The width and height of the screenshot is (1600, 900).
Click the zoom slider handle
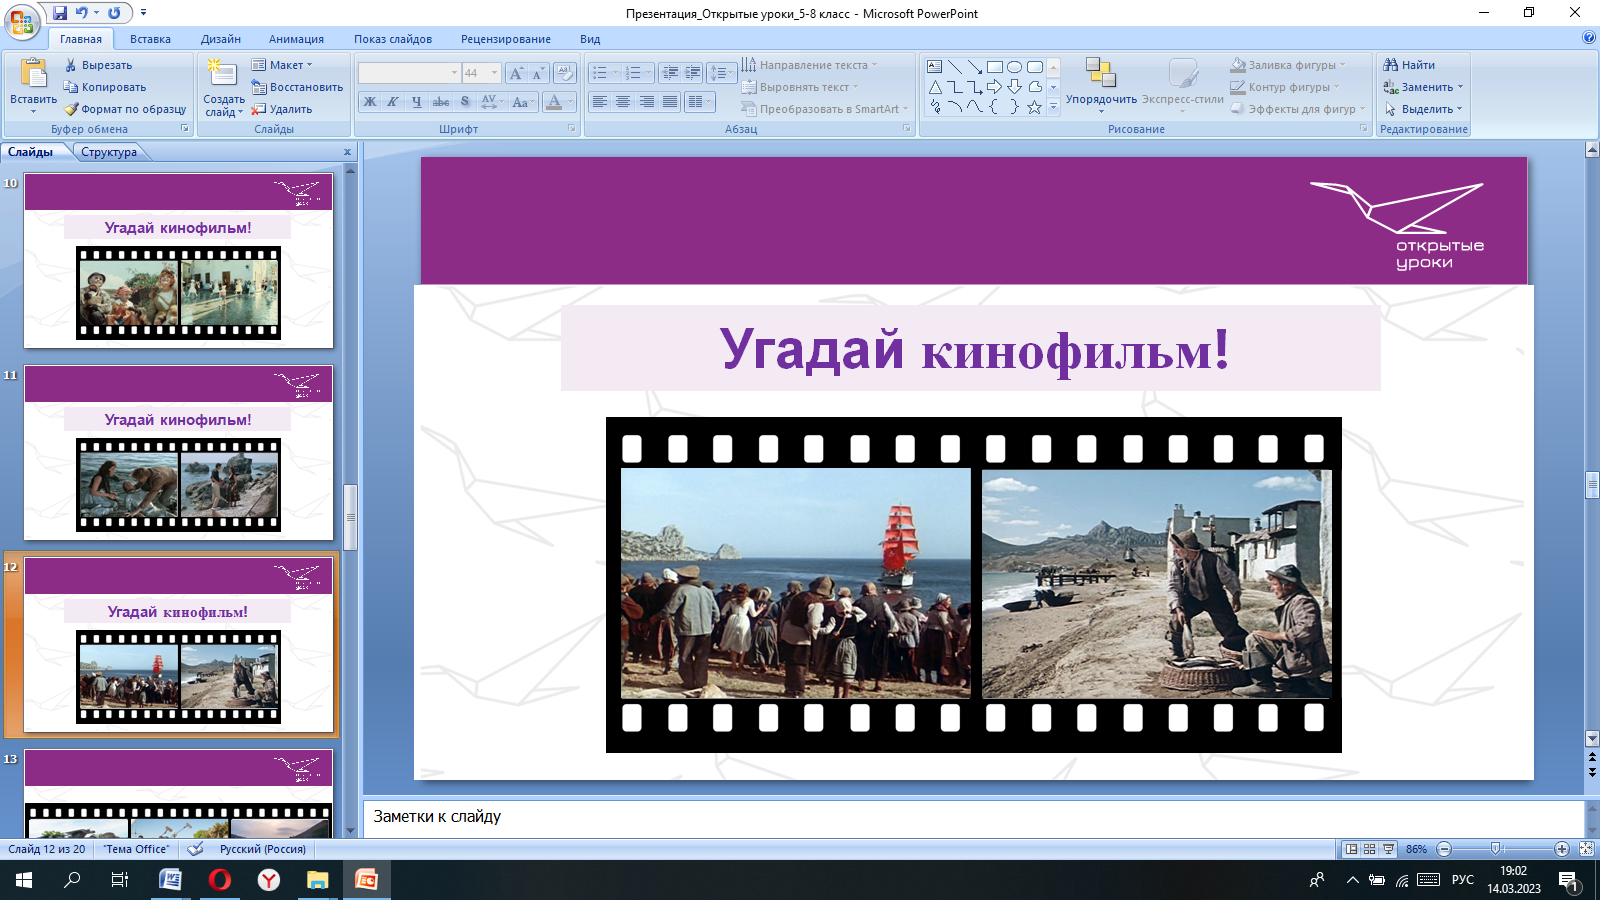[x=1497, y=849]
